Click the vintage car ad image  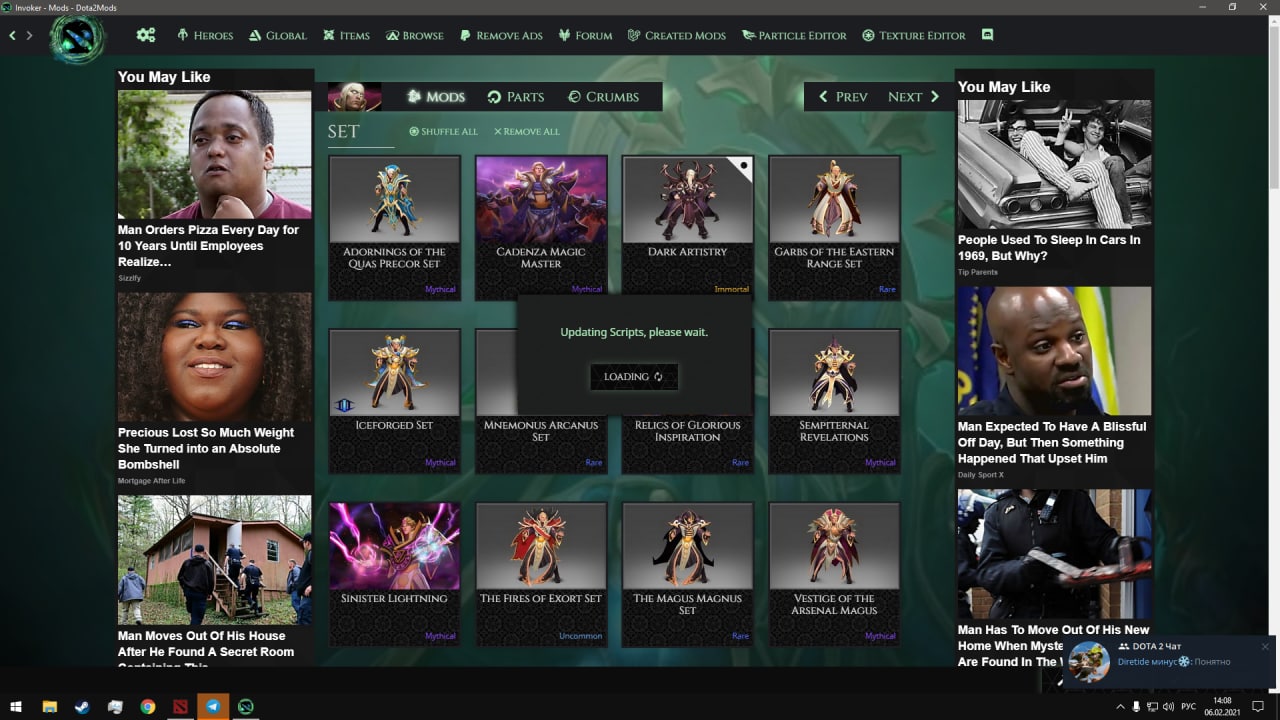coord(1054,164)
